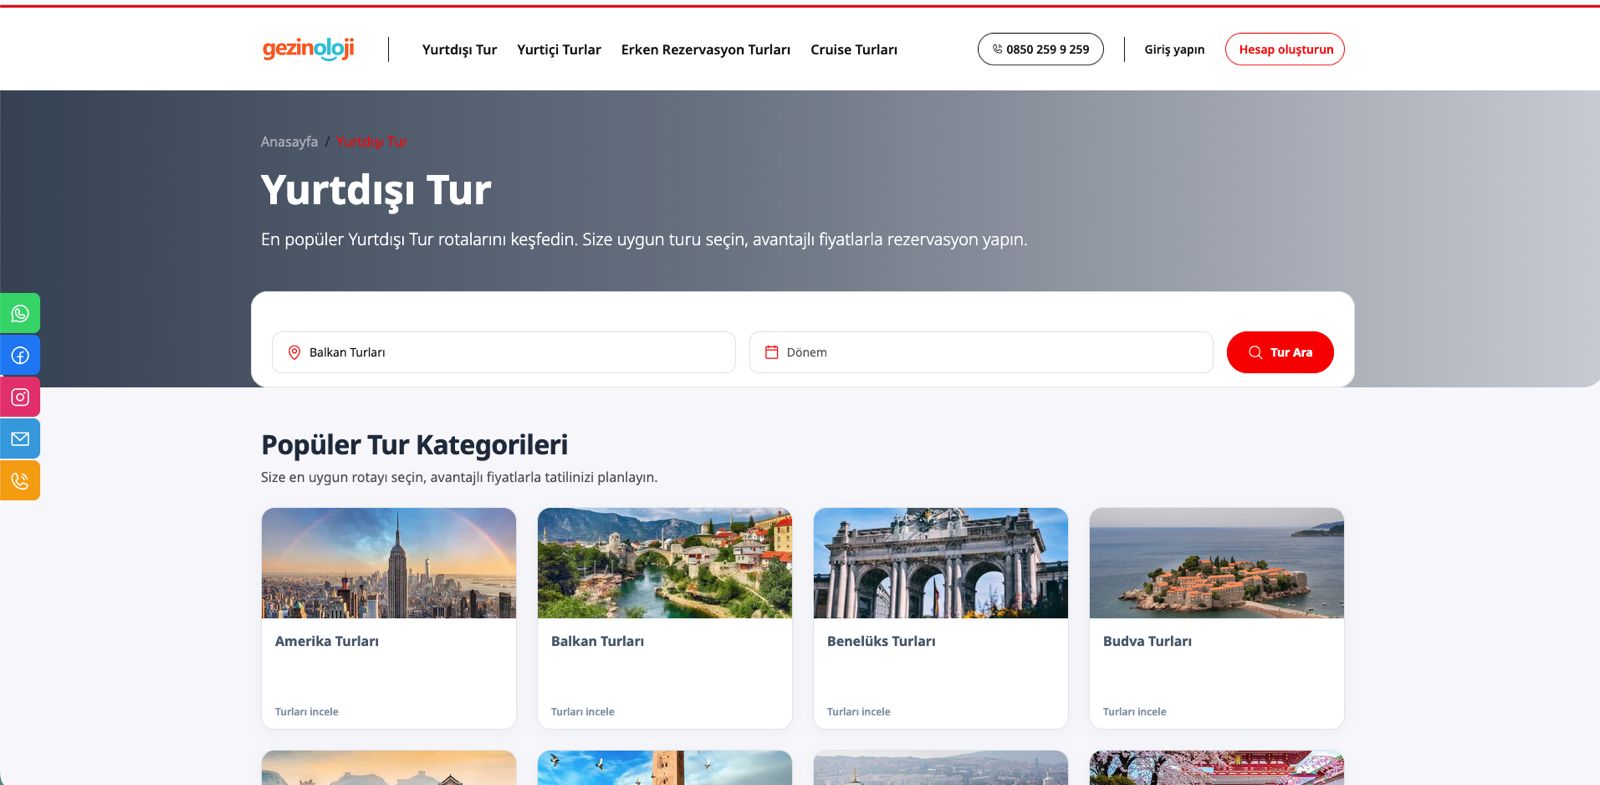The height and width of the screenshot is (785, 1600).
Task: Open the Instagram side icon
Action: (x=20, y=397)
